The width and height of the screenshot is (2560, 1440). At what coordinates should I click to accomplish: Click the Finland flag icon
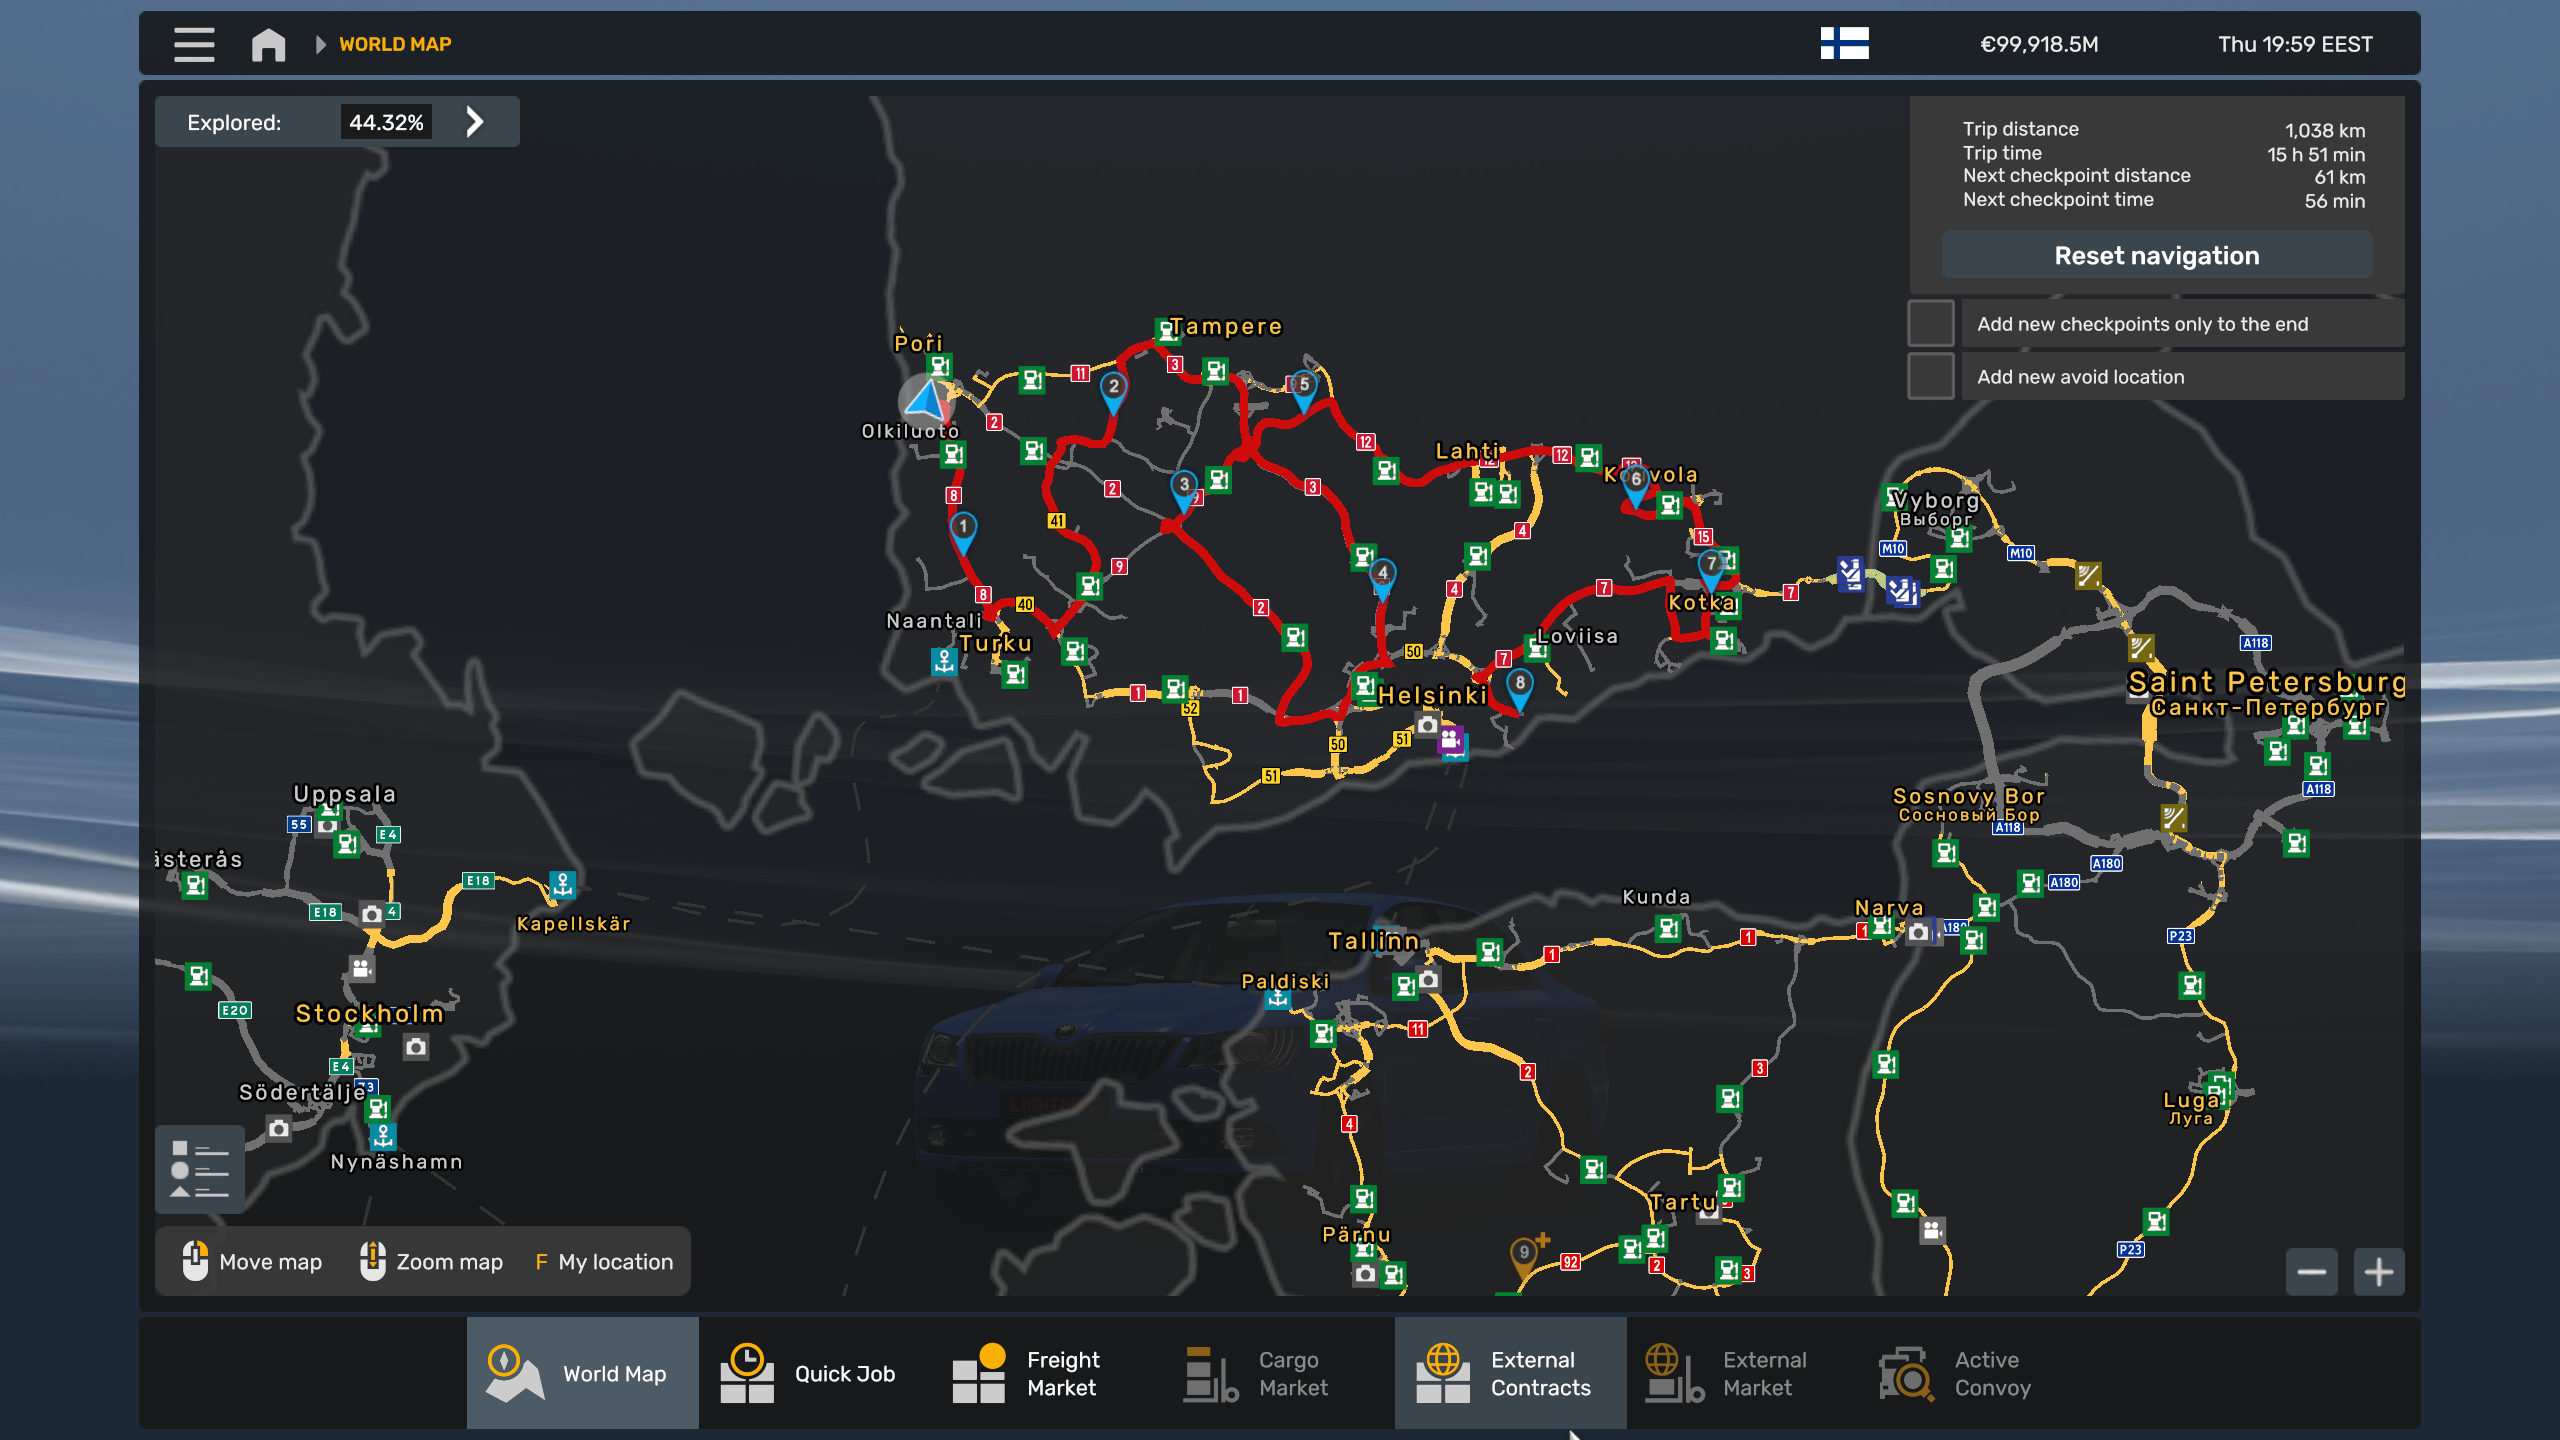click(x=1844, y=44)
